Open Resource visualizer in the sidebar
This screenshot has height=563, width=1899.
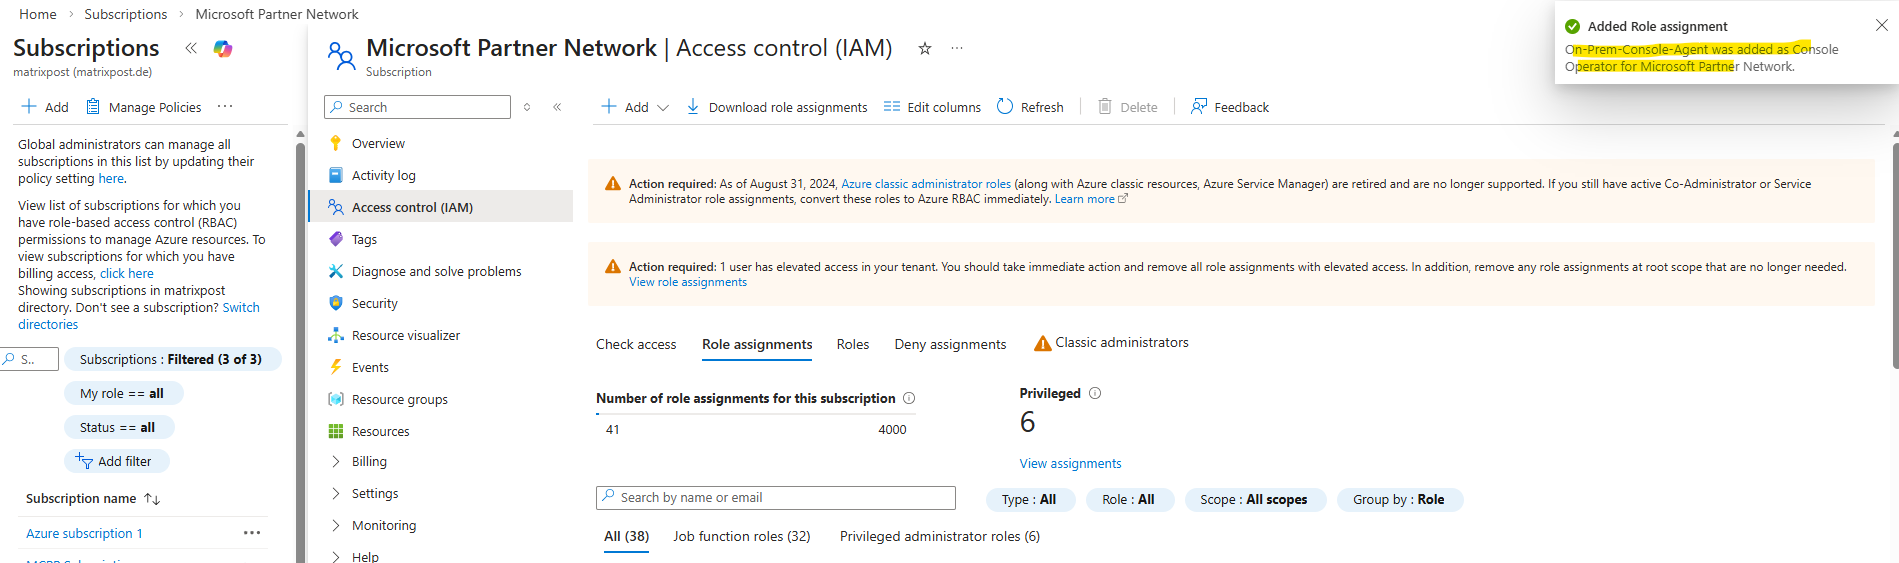coord(405,335)
